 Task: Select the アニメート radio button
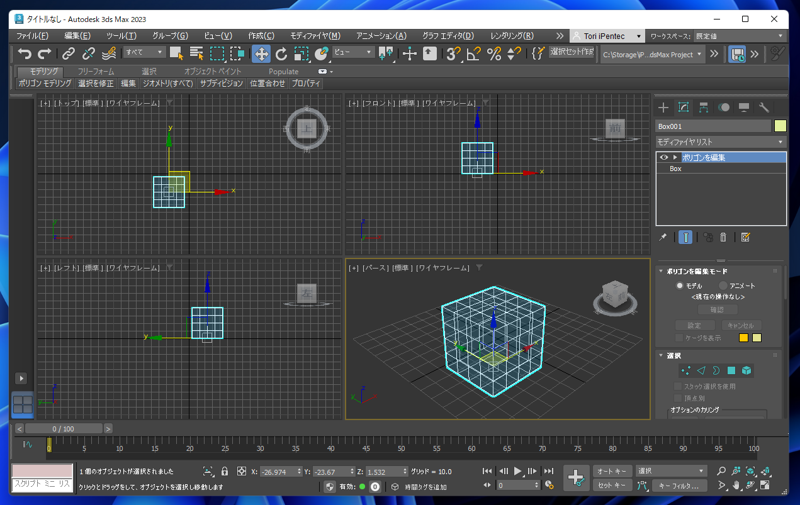click(x=722, y=286)
